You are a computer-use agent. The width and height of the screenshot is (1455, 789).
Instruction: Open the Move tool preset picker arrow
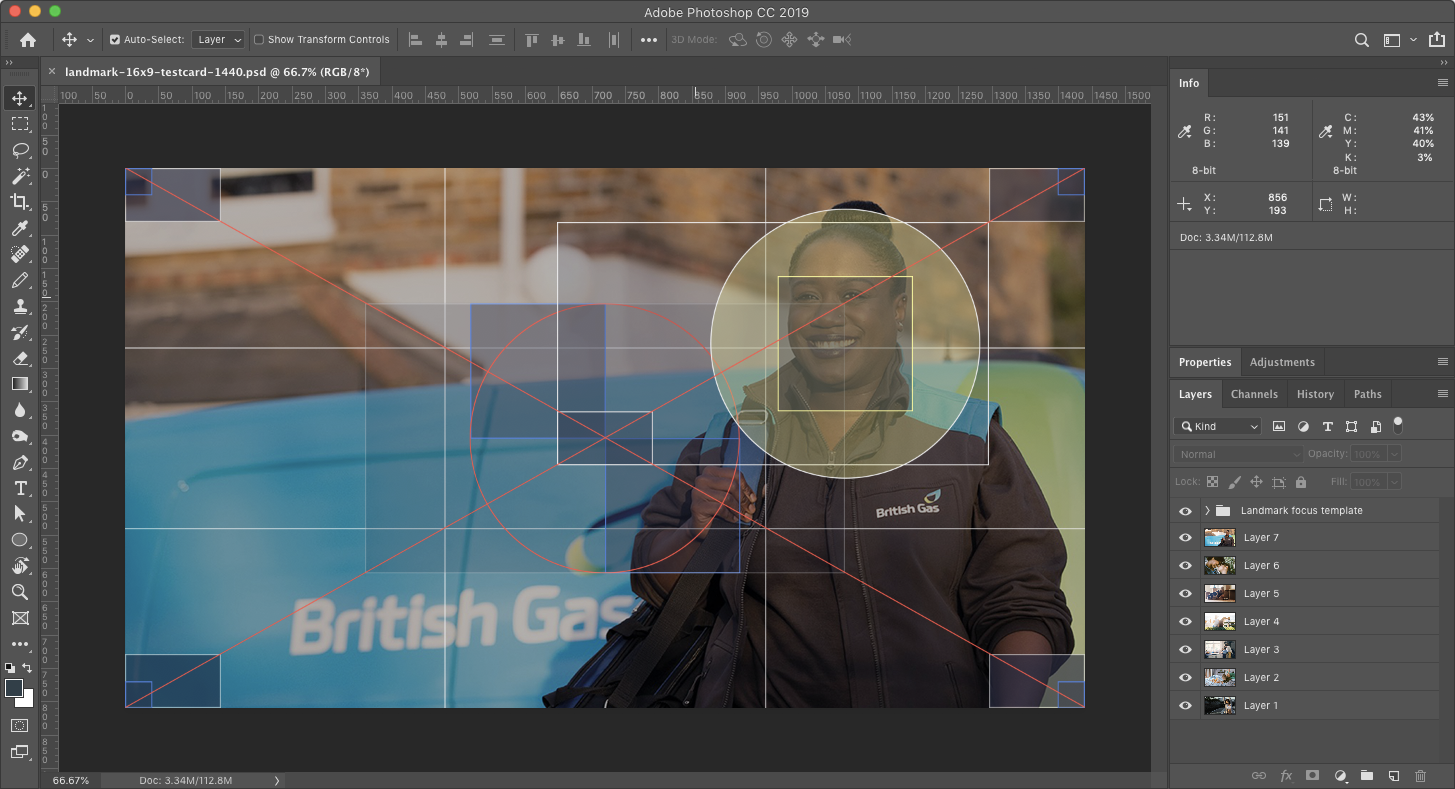click(90, 40)
